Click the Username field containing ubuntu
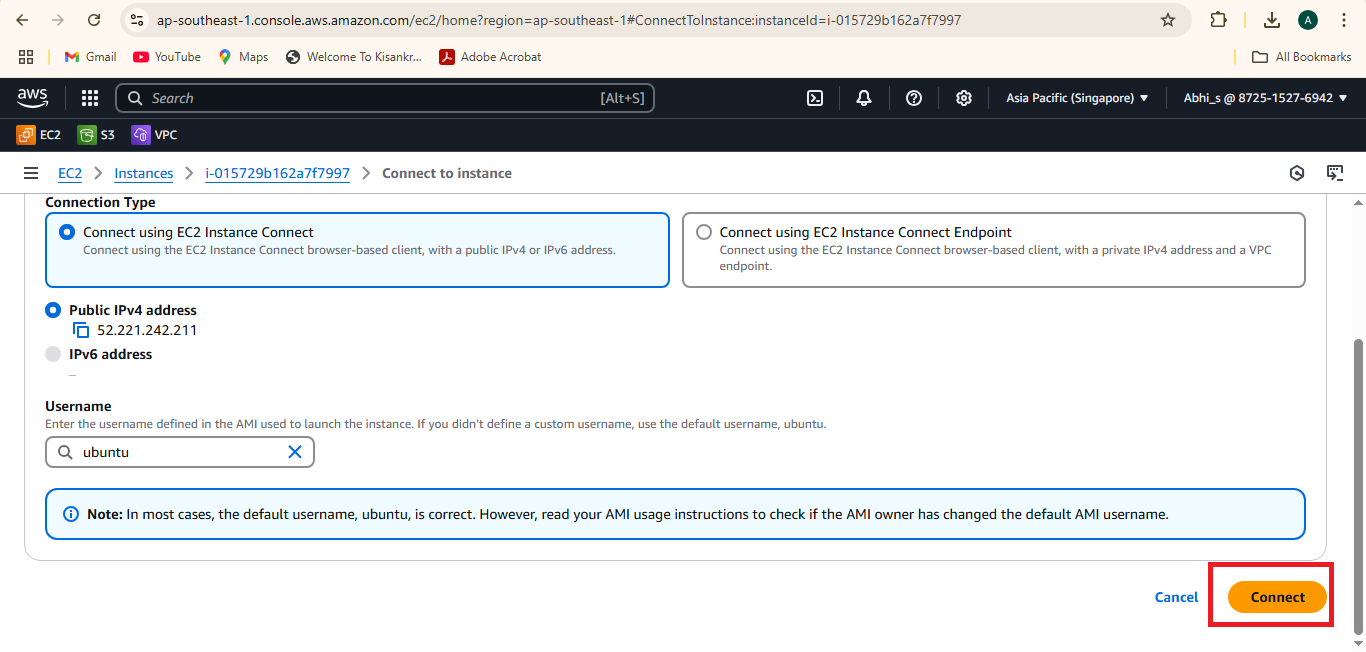Image resolution: width=1366 pixels, height=652 pixels. pos(180,452)
